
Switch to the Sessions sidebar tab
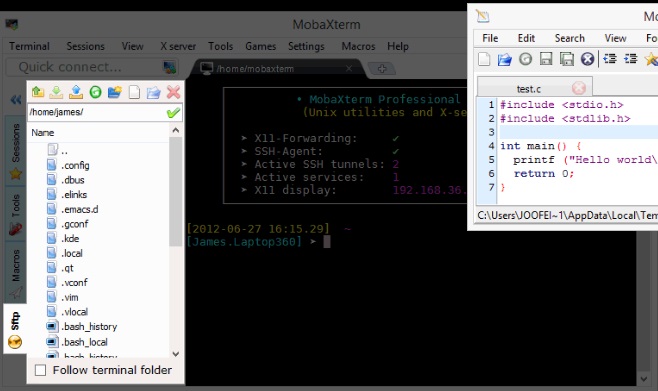click(x=16, y=150)
